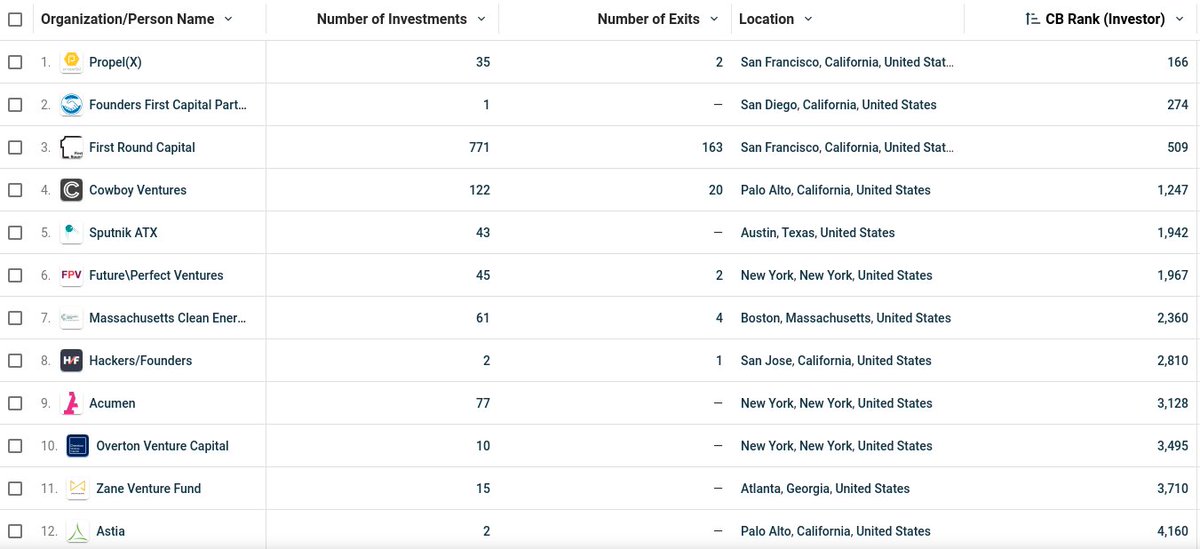
Task: Click CB Rank value 166 for Propel(X)
Action: (1177, 62)
